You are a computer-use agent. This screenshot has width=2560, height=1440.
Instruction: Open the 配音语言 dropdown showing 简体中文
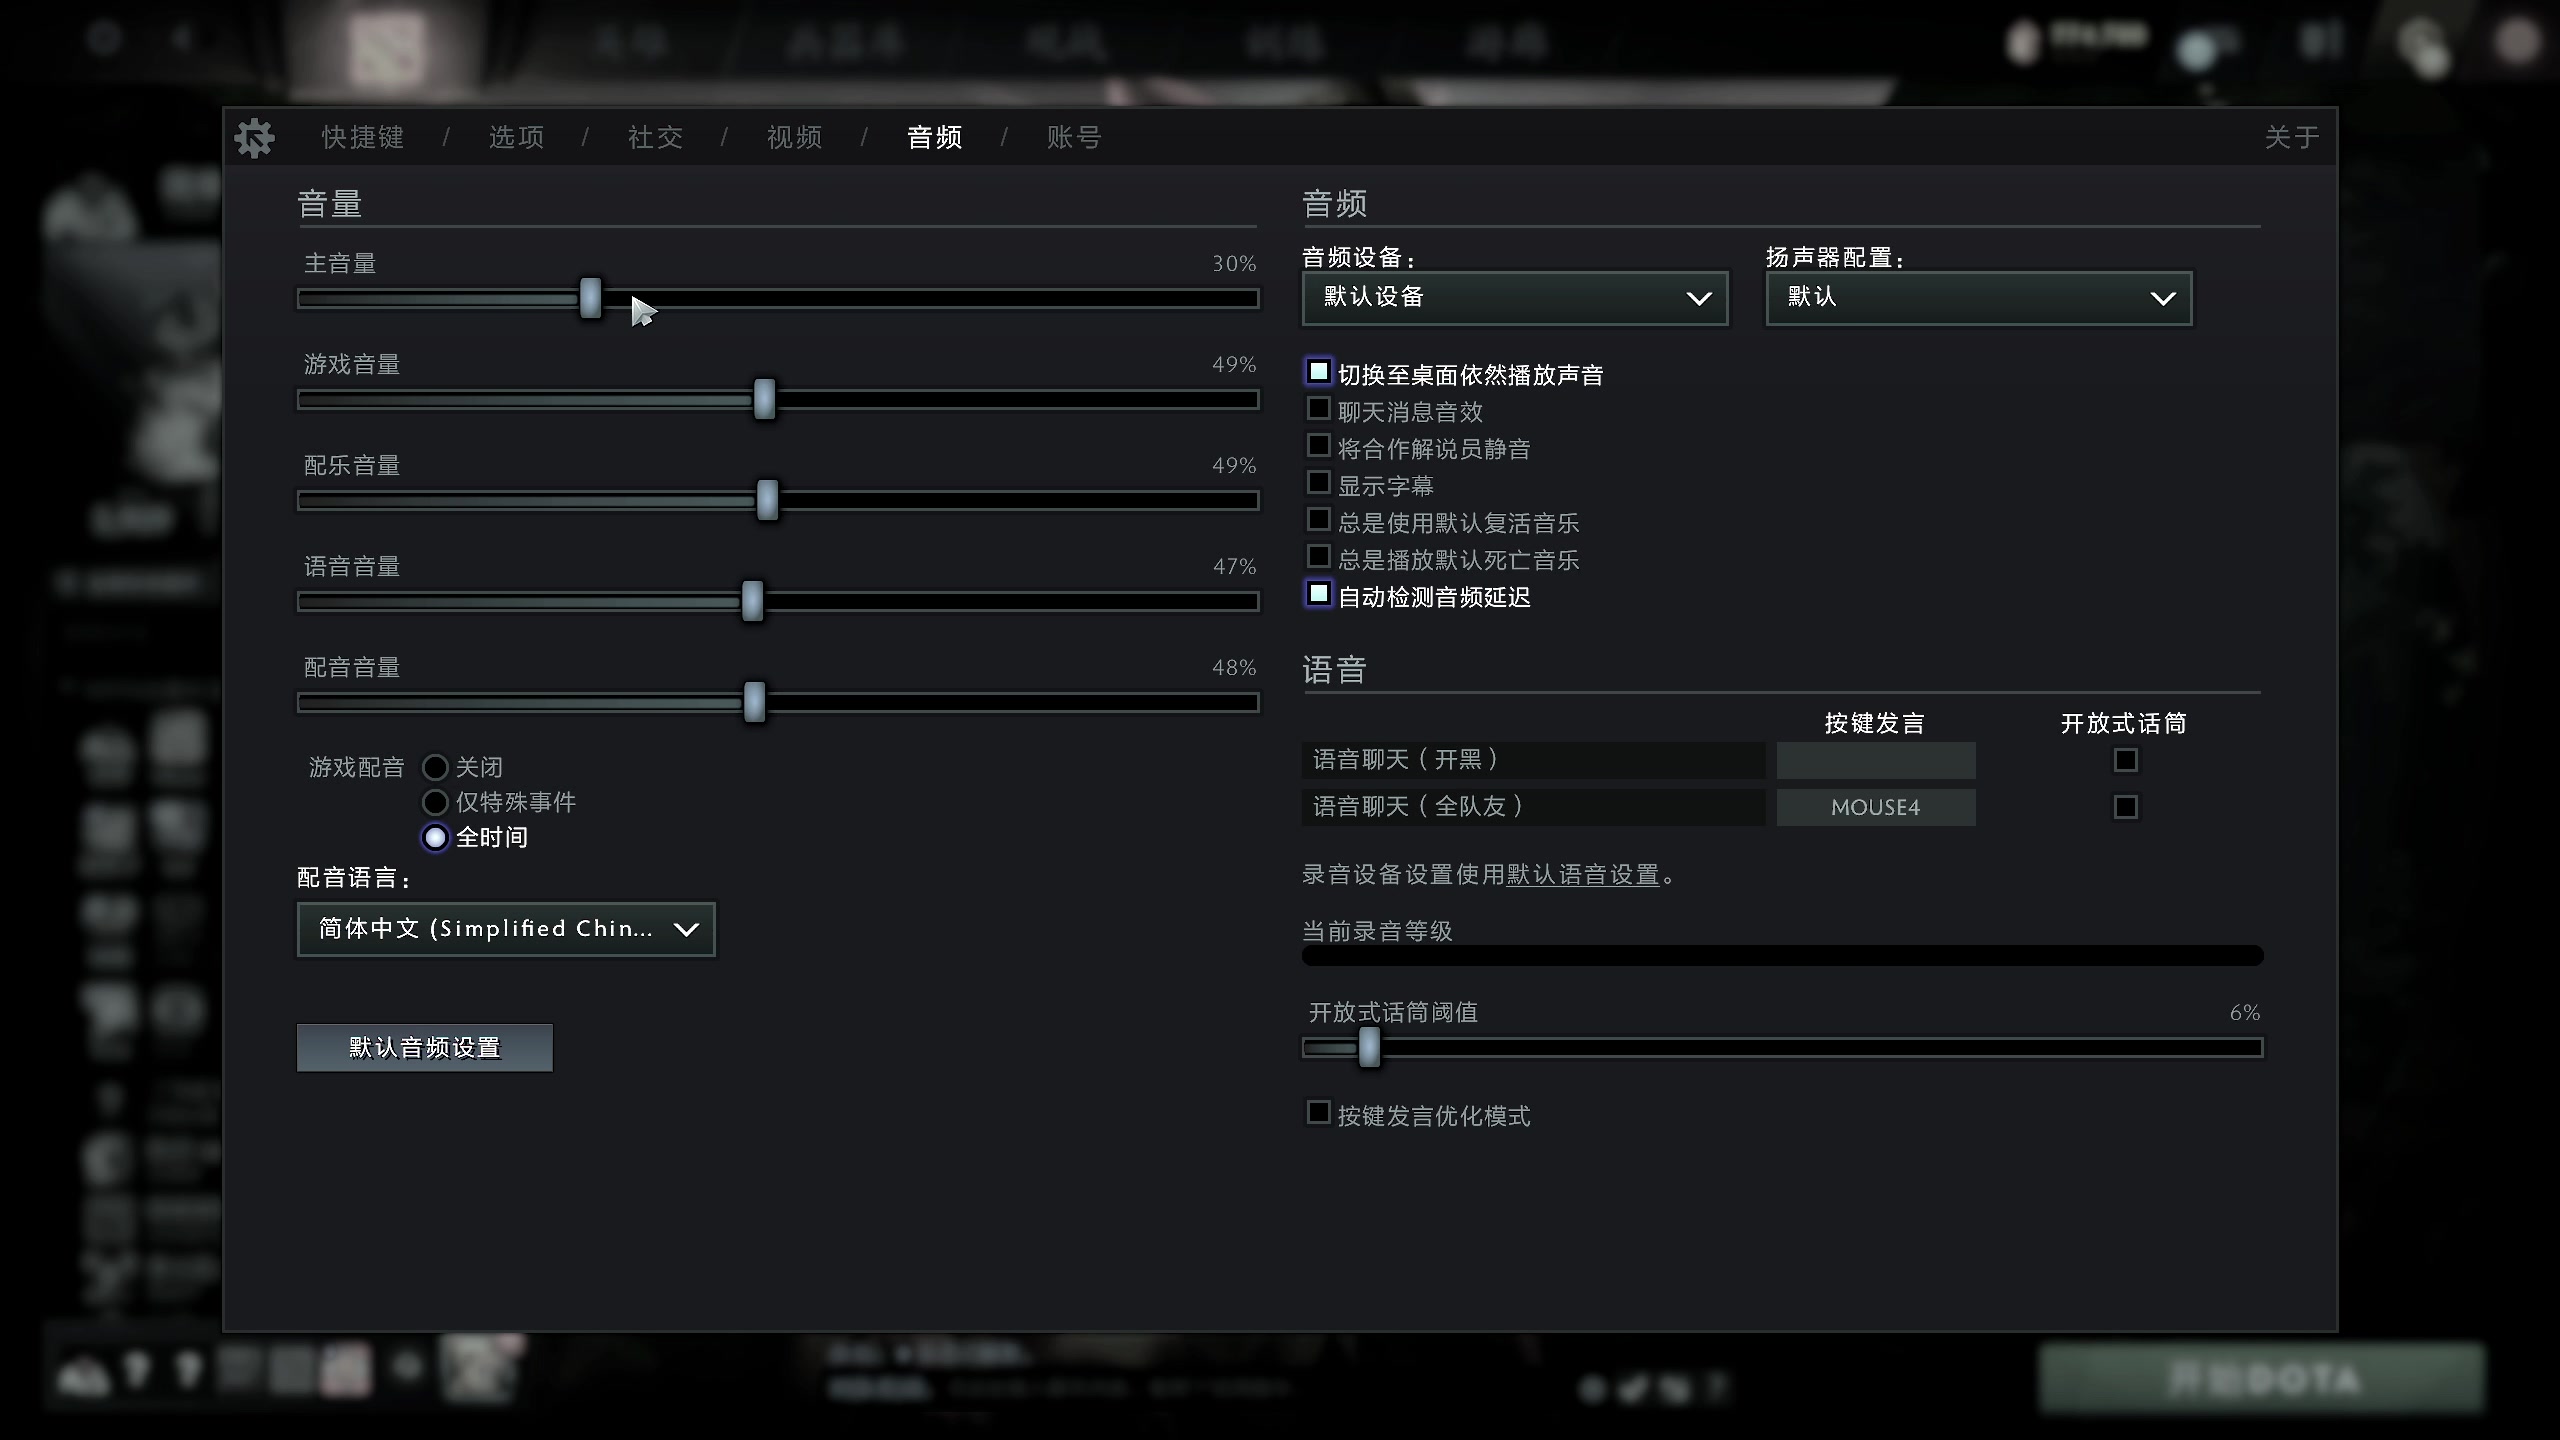[505, 929]
